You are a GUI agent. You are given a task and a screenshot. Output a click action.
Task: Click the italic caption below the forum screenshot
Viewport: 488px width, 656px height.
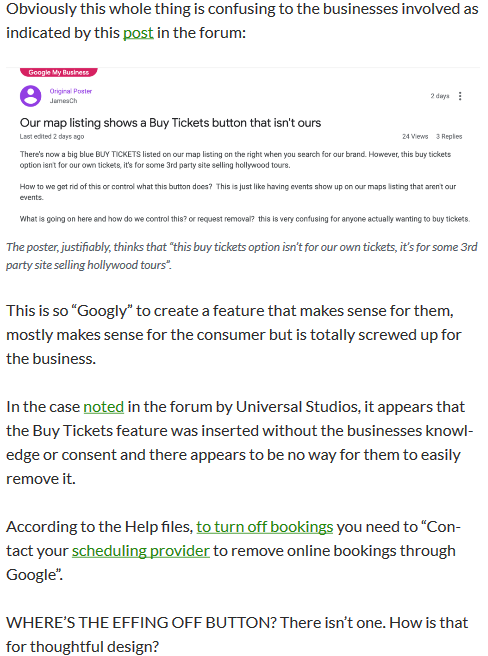pyautogui.click(x=241, y=256)
